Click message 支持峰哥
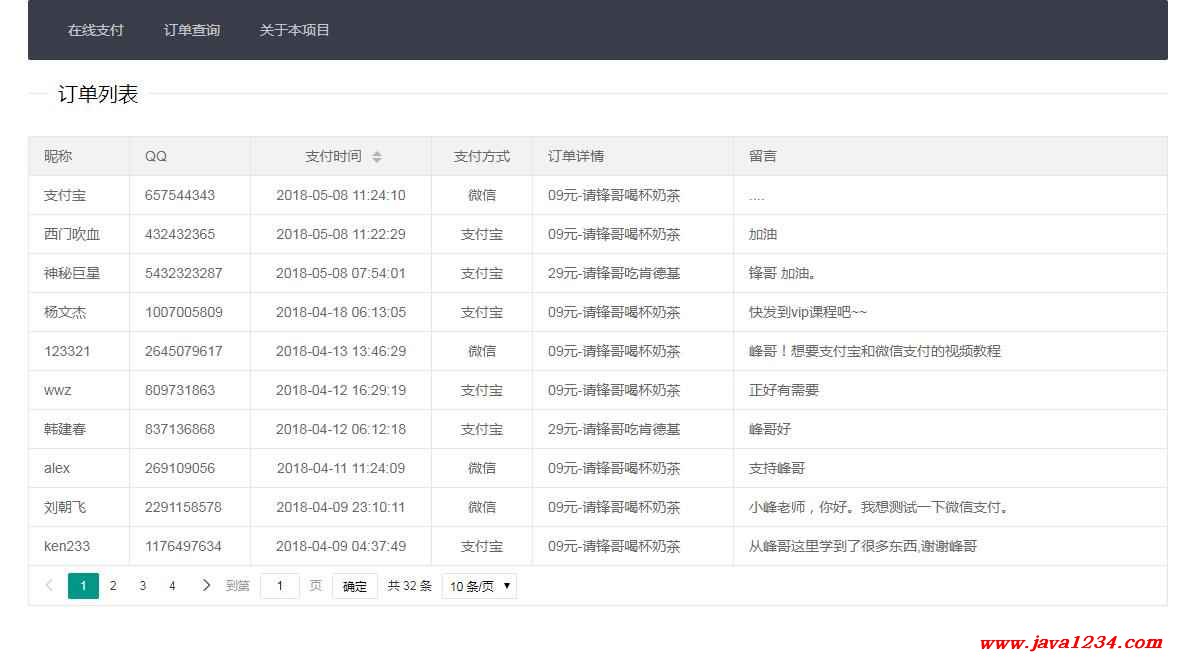The image size is (1177, 666). (x=777, y=469)
